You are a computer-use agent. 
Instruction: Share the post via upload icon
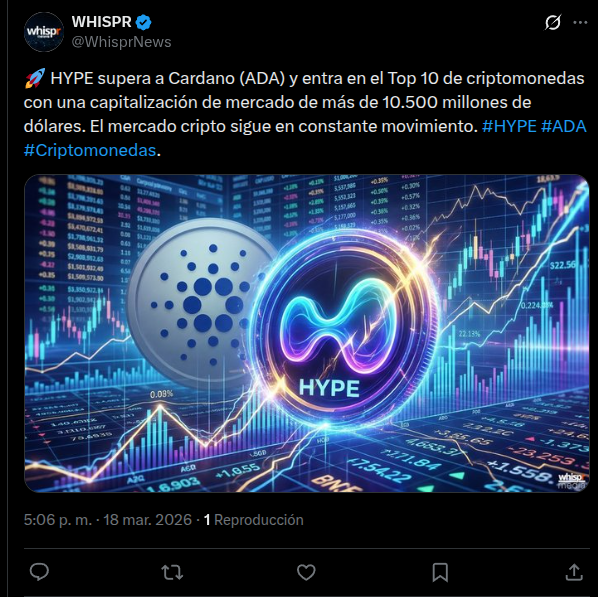(574, 572)
